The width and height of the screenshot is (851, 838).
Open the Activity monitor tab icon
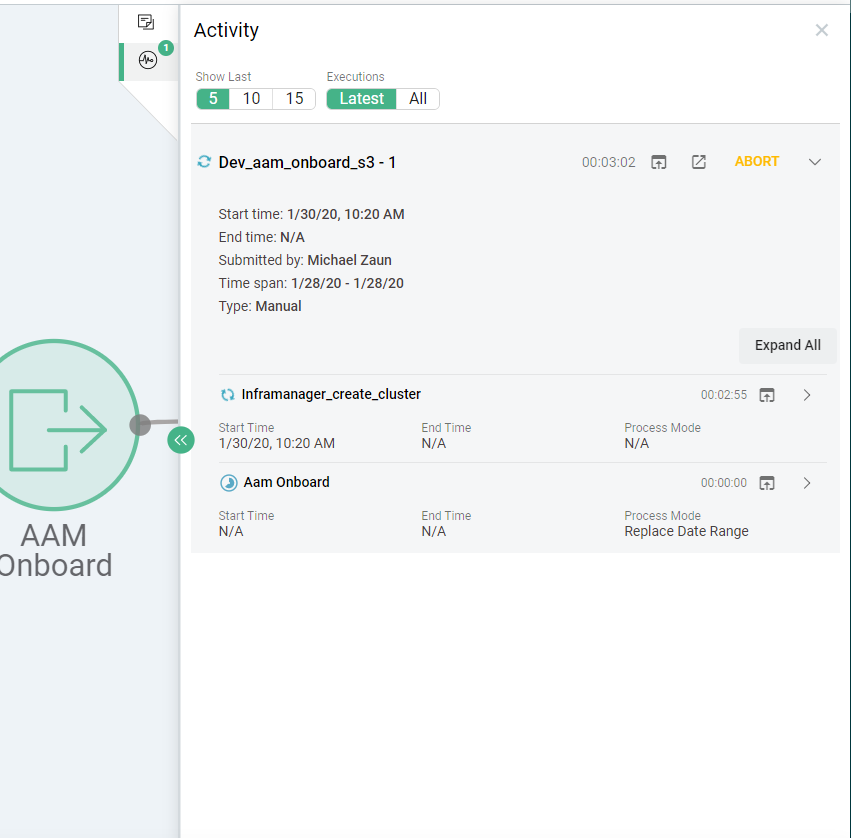[148, 60]
